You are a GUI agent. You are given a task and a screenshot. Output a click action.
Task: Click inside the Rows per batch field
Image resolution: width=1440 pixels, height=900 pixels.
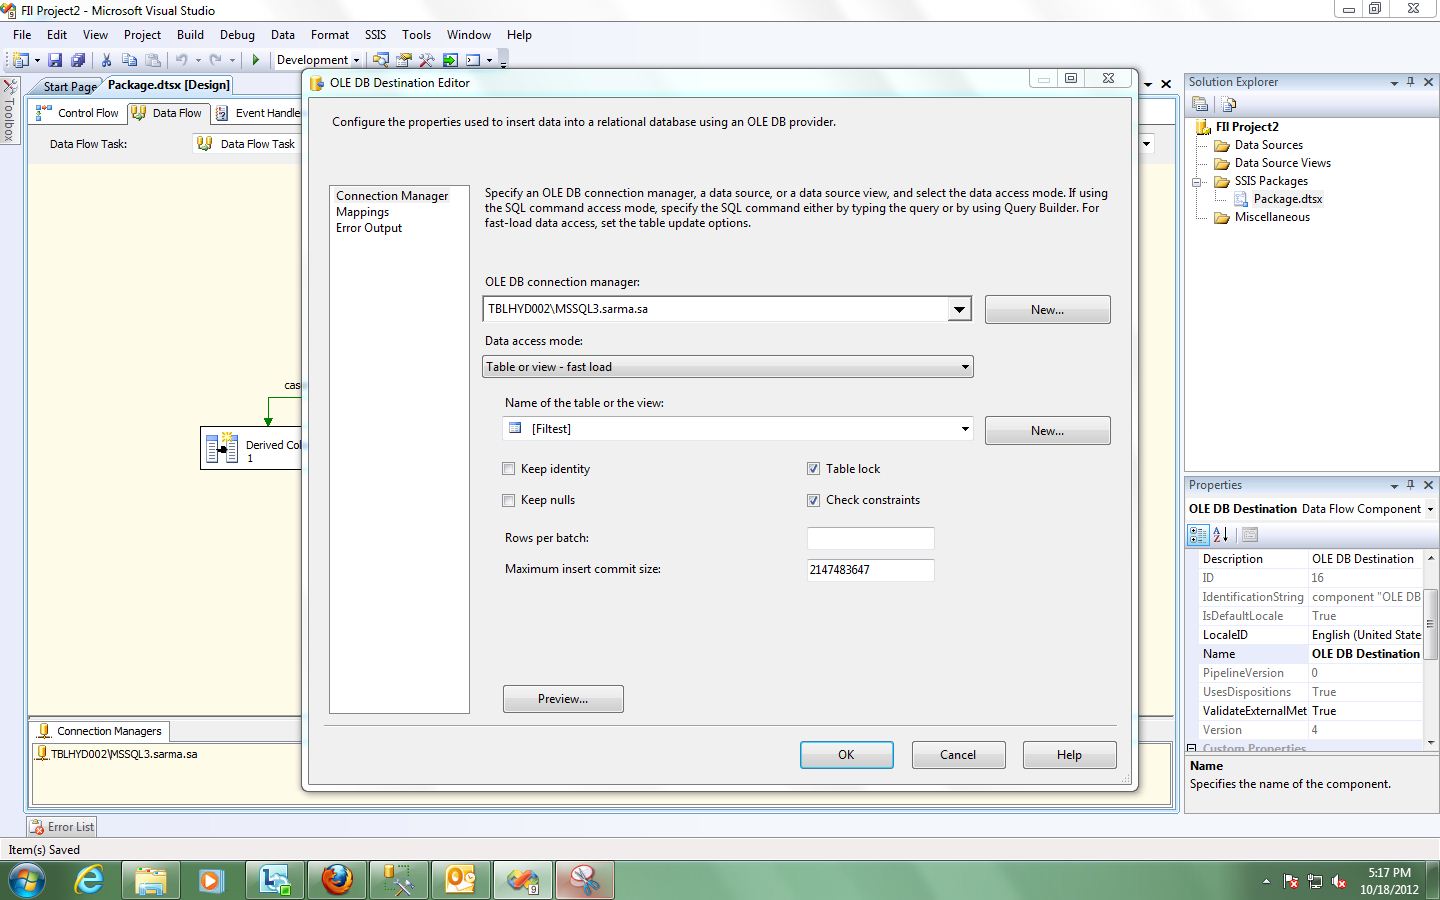coord(869,538)
